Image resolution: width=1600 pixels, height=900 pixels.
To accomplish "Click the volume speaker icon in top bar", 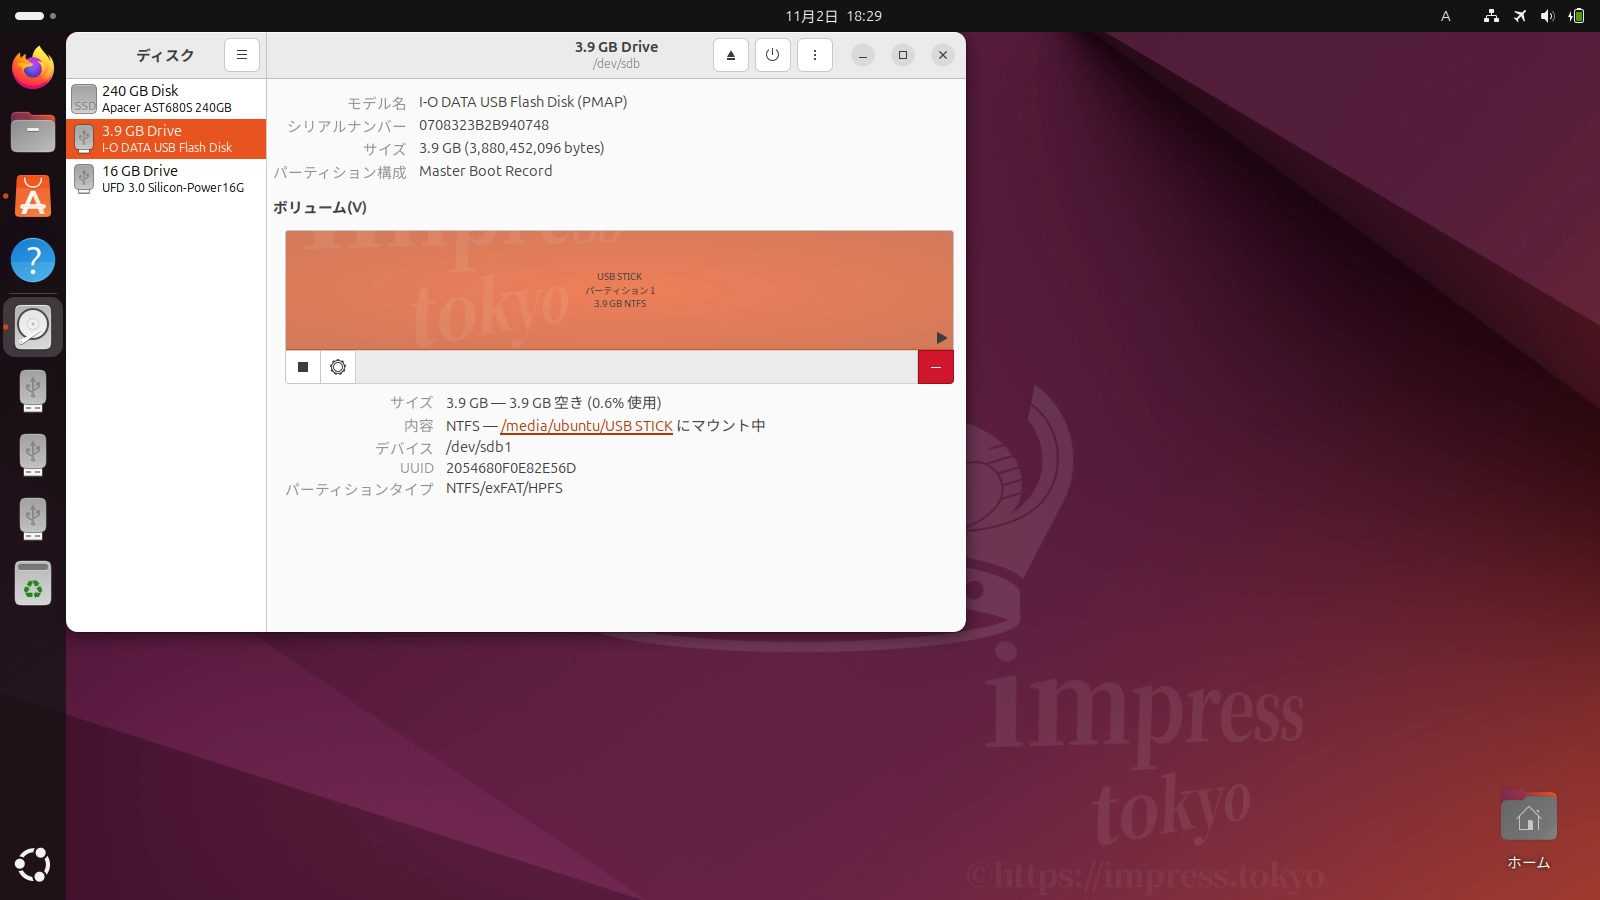I will point(1548,16).
